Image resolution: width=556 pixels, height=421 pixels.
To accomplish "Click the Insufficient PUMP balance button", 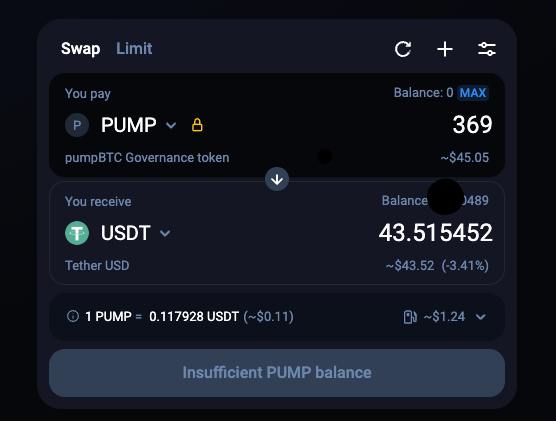I will tap(277, 373).
